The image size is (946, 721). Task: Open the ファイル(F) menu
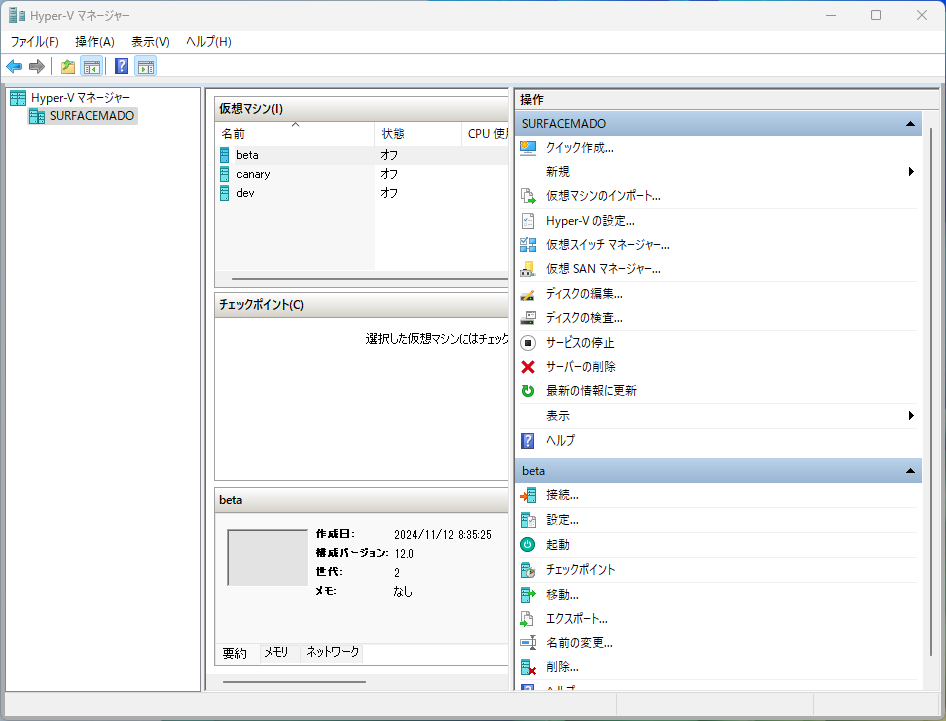click(34, 42)
